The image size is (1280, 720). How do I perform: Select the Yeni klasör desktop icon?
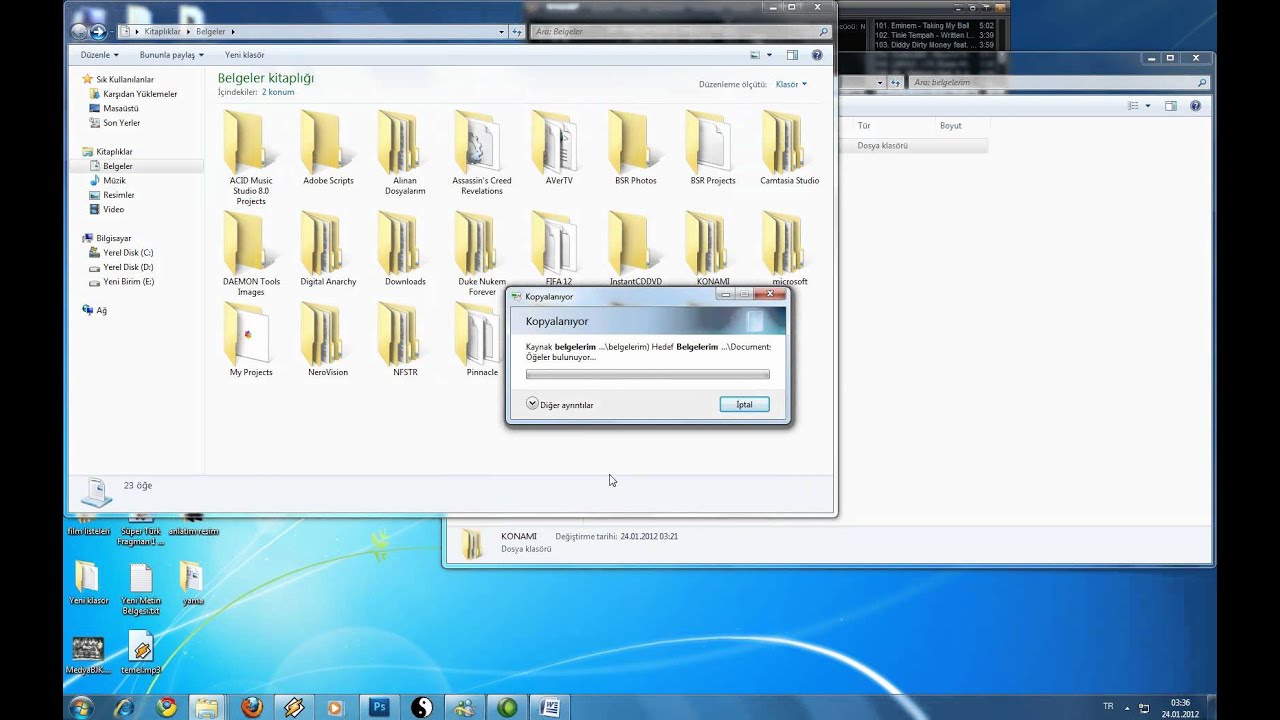point(88,583)
